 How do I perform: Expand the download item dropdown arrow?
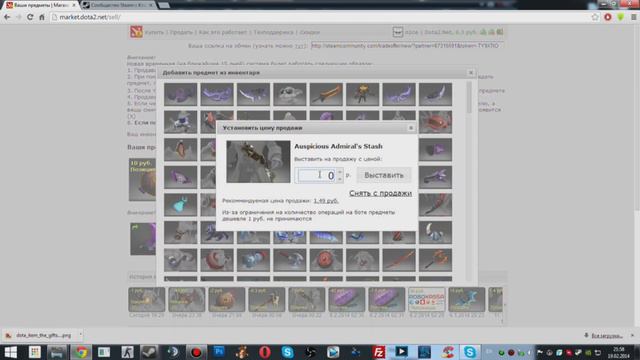click(x=80, y=335)
